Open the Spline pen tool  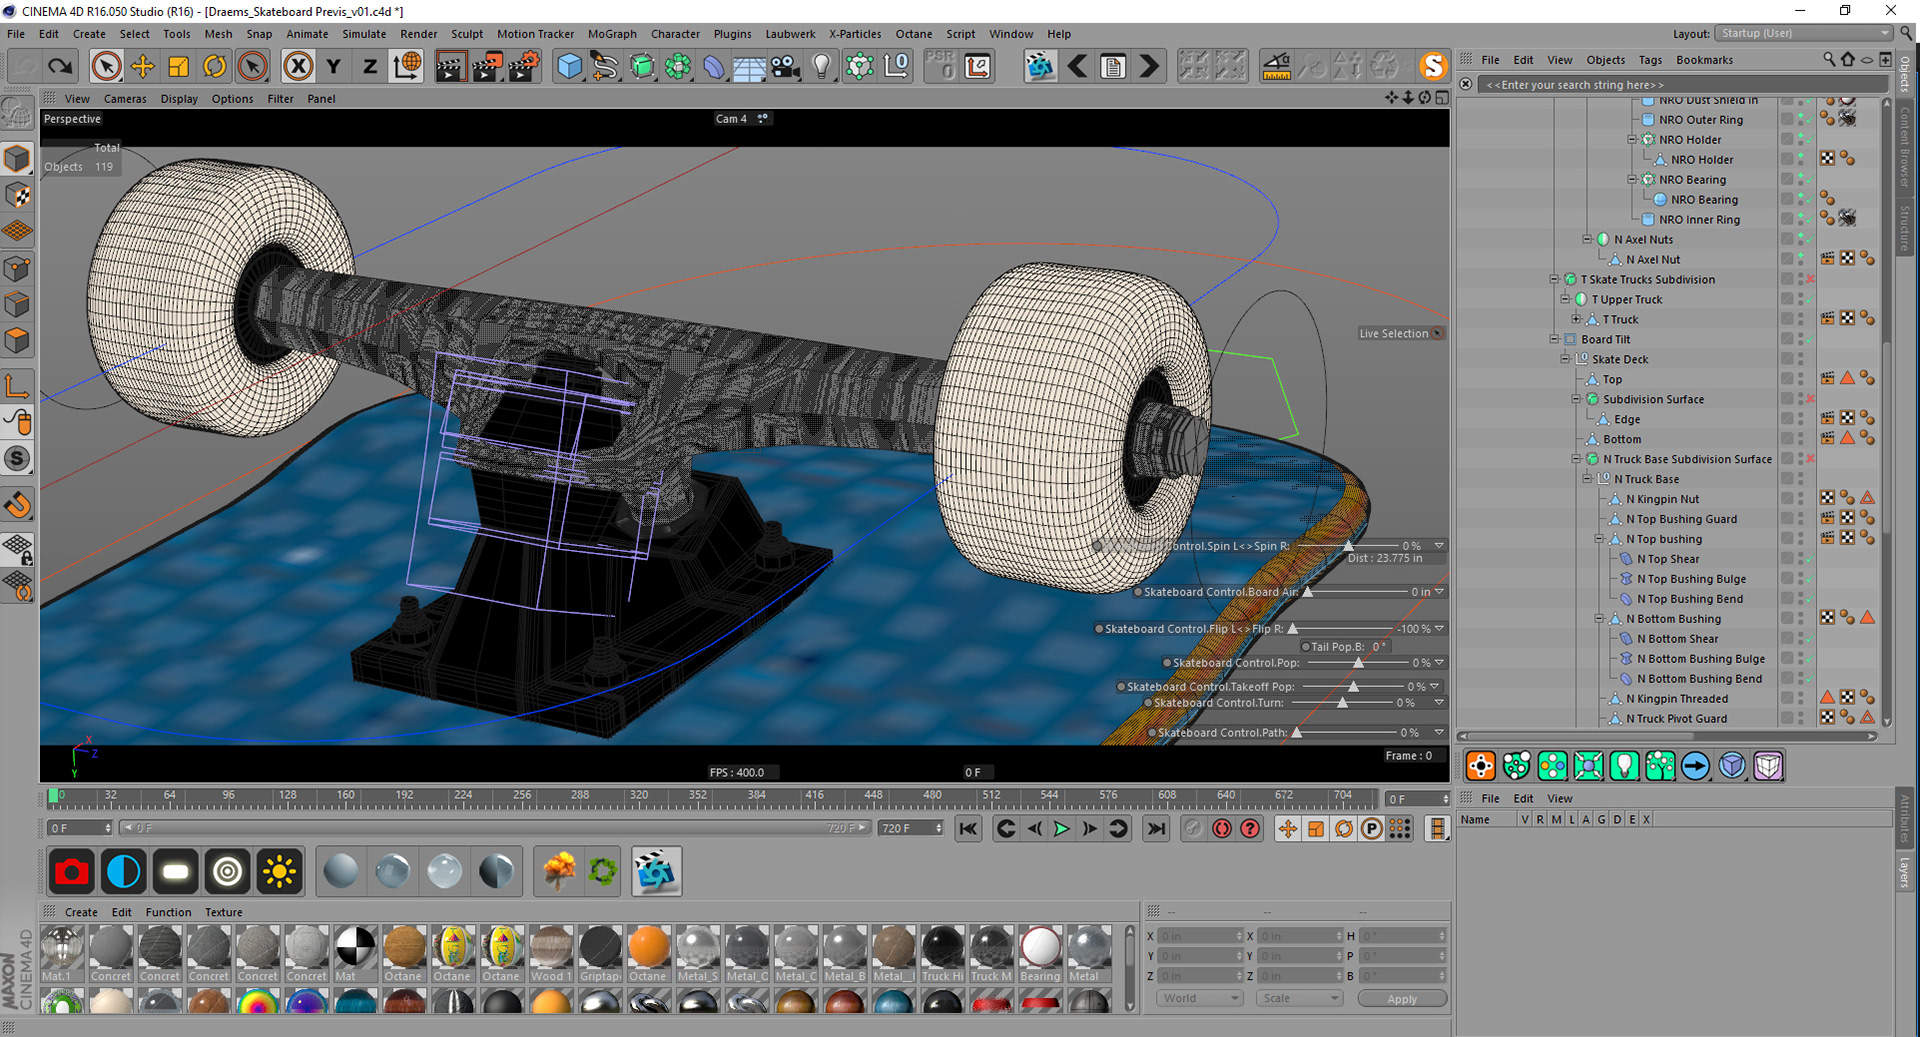coord(605,66)
